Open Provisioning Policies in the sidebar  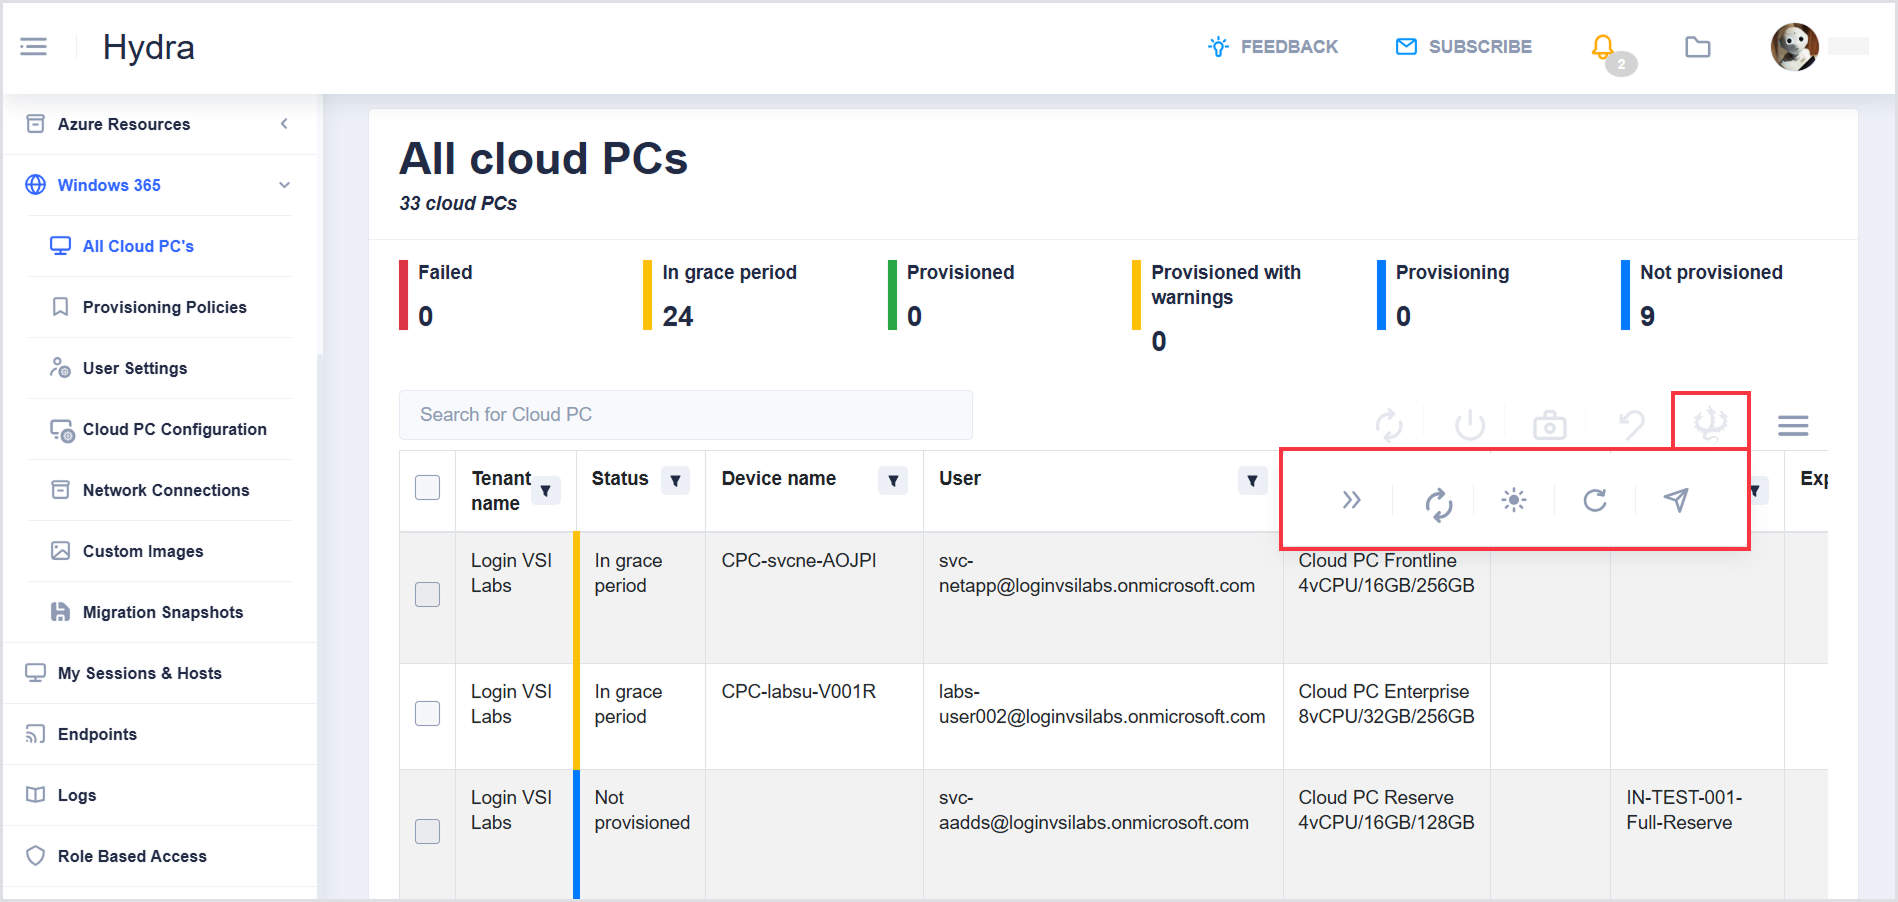(x=164, y=307)
